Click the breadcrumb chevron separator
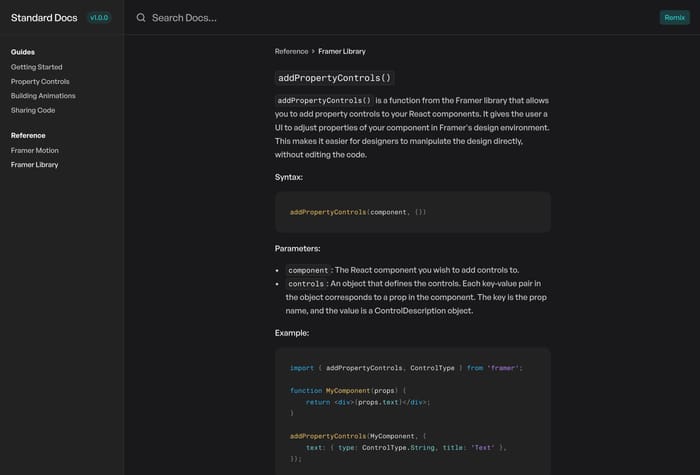 click(x=313, y=51)
